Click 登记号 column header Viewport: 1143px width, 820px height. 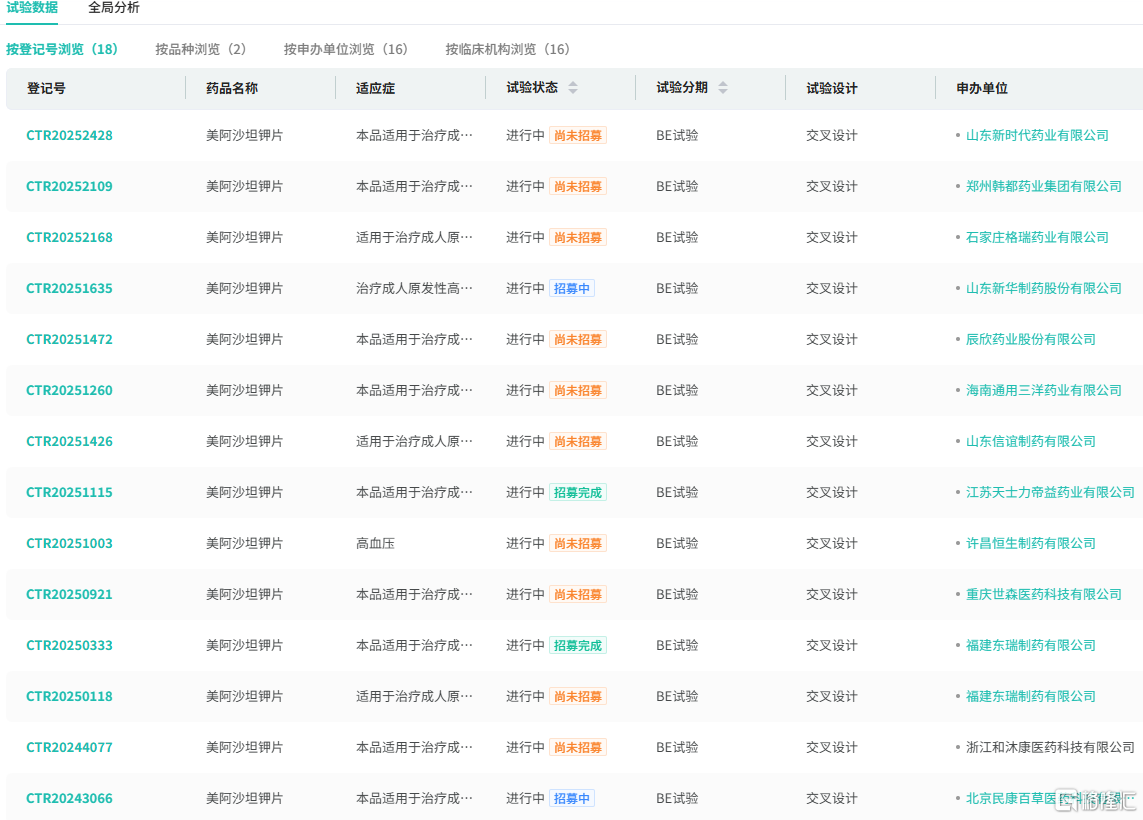[46, 88]
